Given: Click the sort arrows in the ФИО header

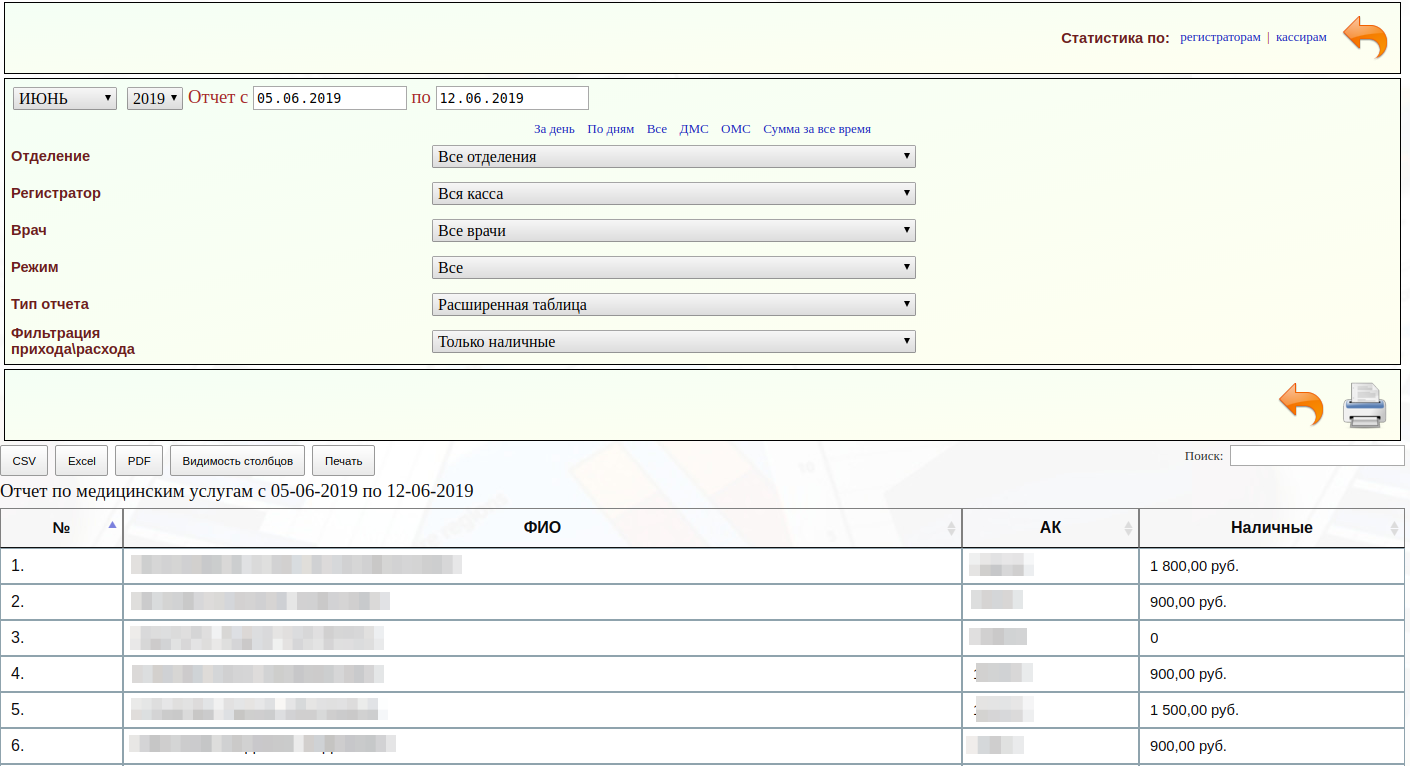Looking at the screenshot, I should 951,528.
